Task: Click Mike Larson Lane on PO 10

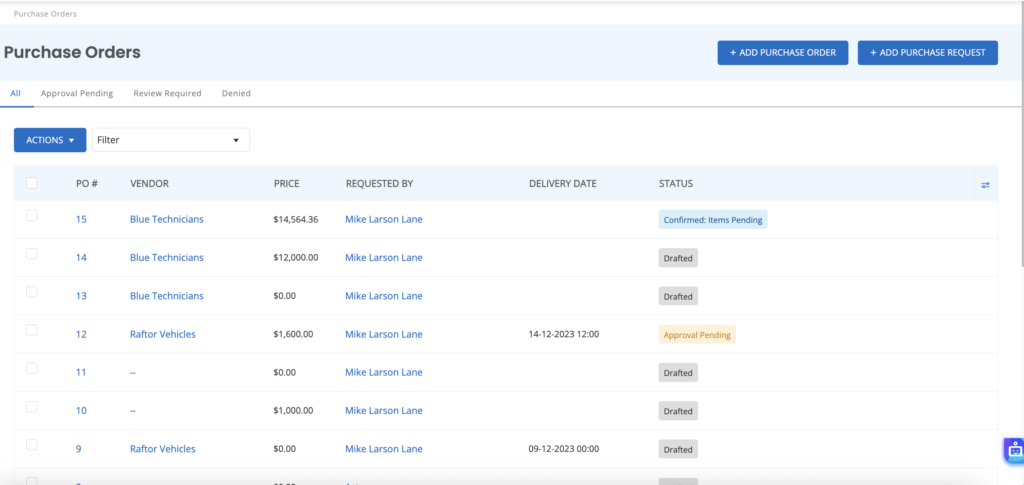Action: (x=384, y=411)
